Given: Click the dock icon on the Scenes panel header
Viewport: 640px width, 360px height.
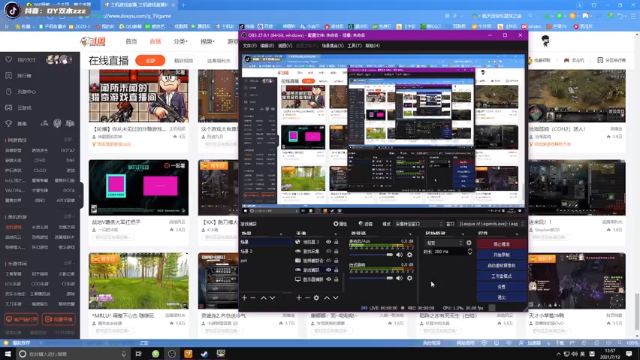Looking at the screenshot, I should click(281, 233).
